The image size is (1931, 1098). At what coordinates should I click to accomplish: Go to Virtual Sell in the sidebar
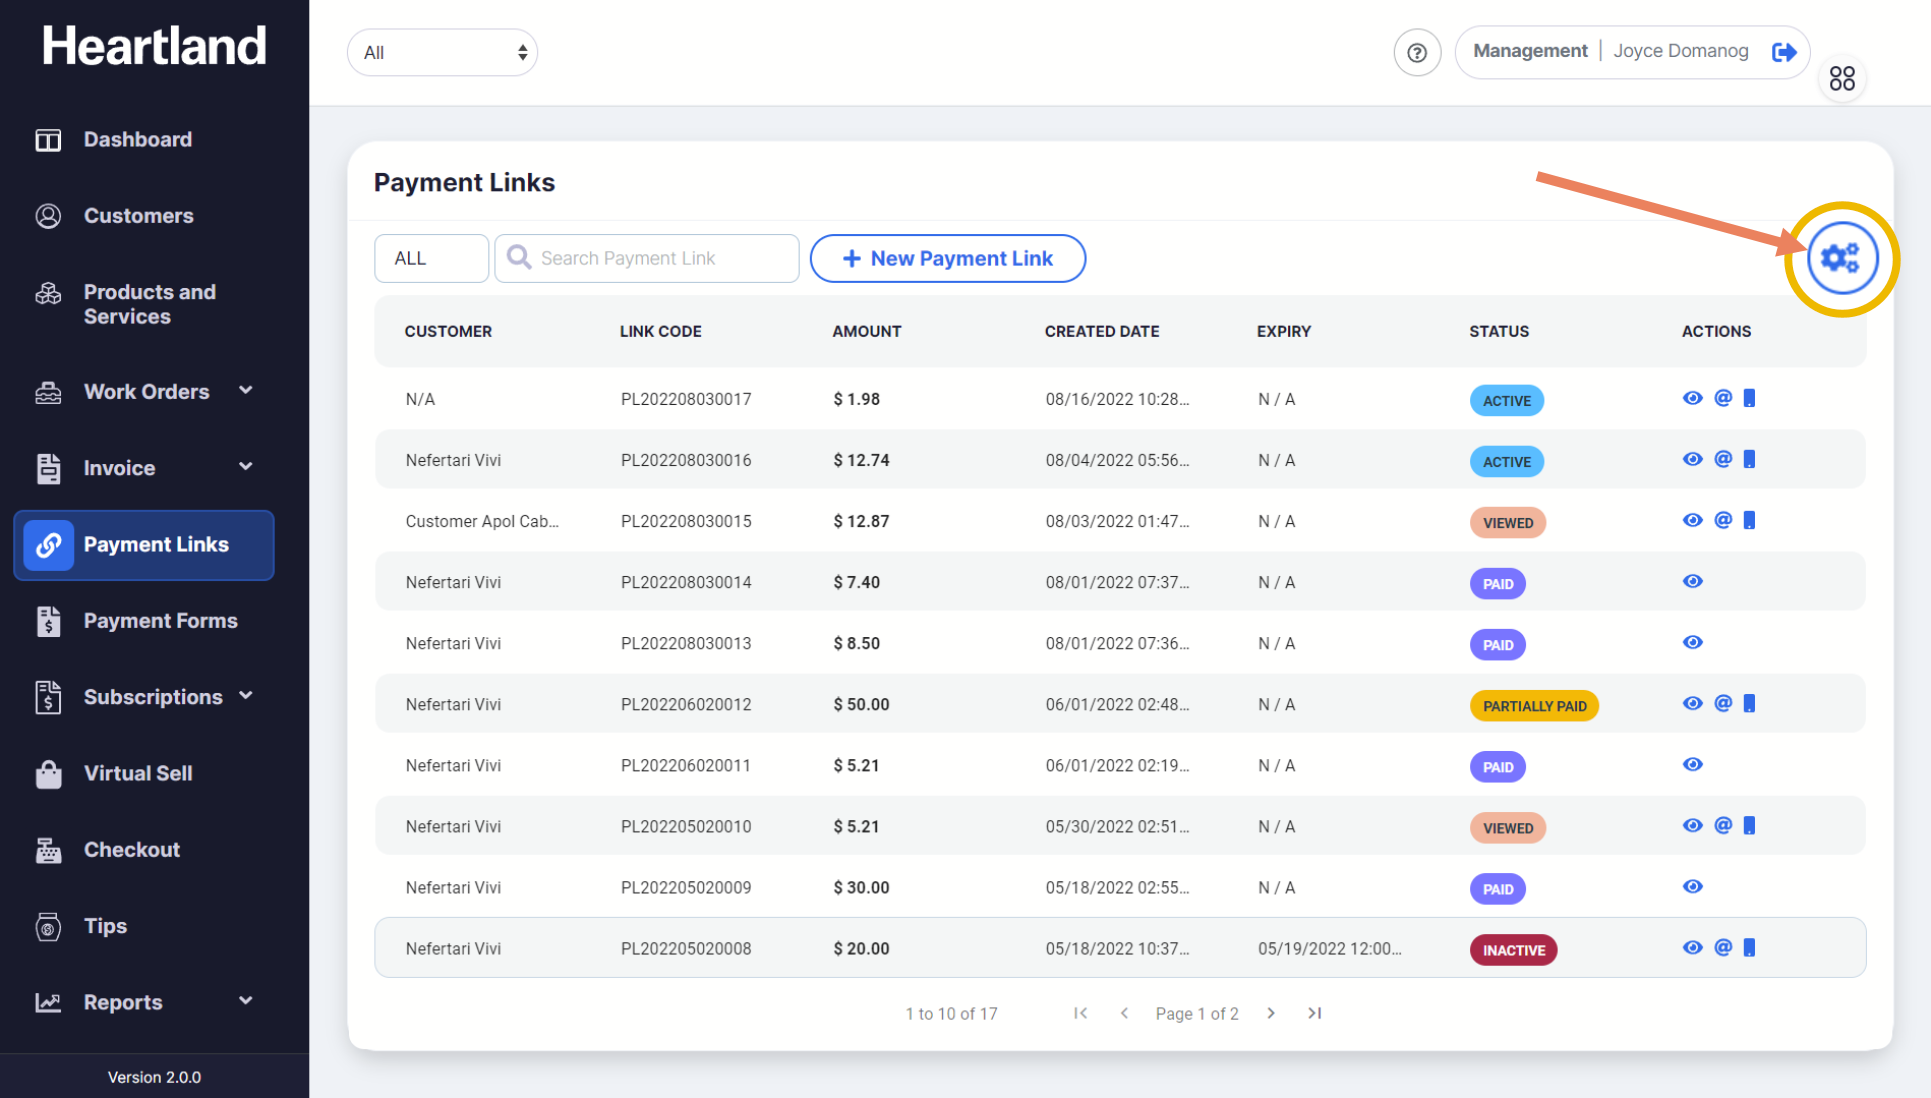click(x=138, y=773)
